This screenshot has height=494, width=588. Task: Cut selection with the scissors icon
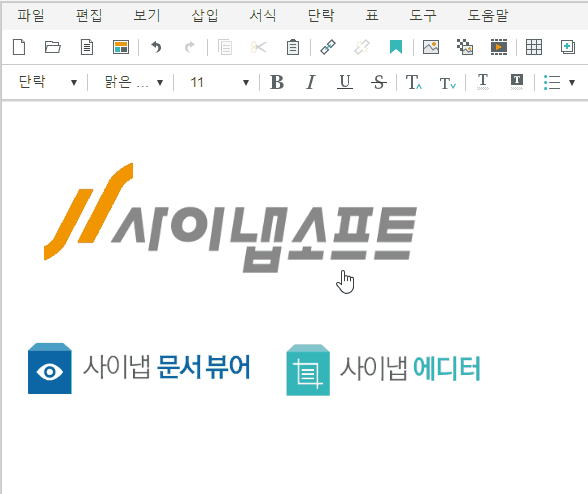(258, 47)
